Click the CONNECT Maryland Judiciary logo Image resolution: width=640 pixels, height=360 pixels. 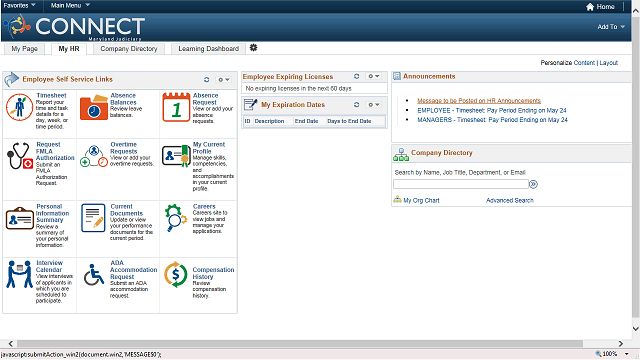(74, 27)
